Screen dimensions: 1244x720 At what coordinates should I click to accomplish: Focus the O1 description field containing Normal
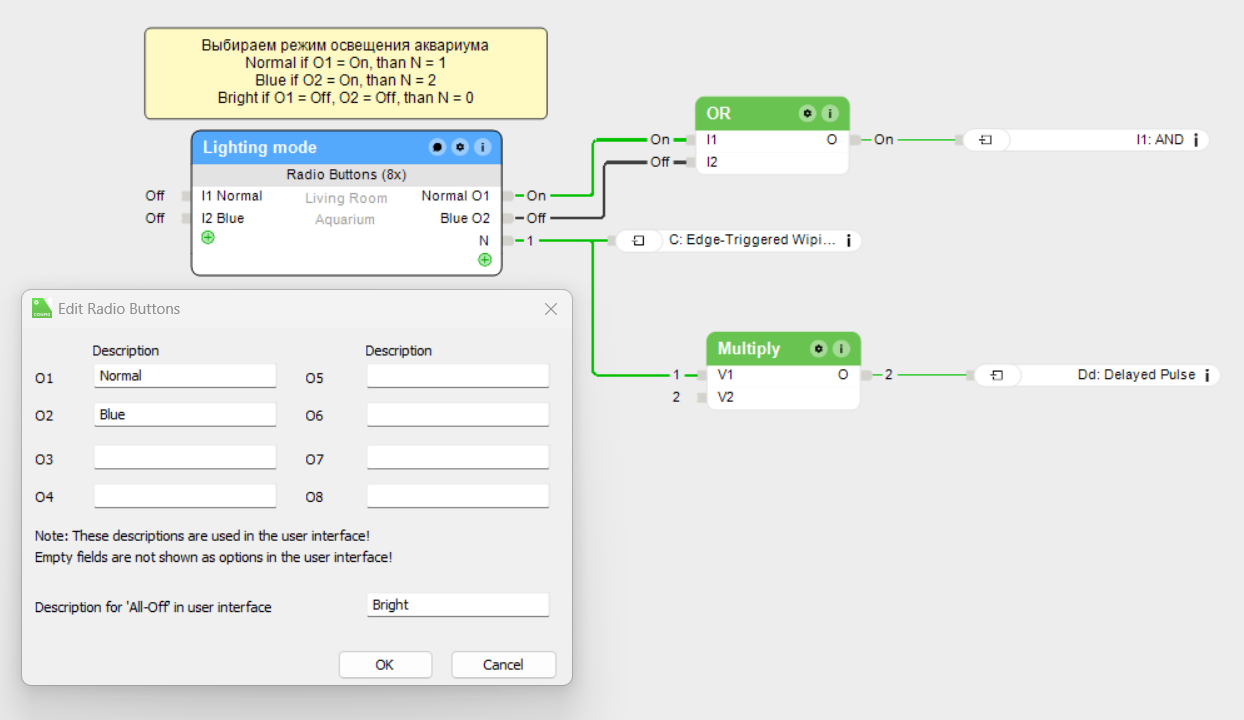[185, 376]
